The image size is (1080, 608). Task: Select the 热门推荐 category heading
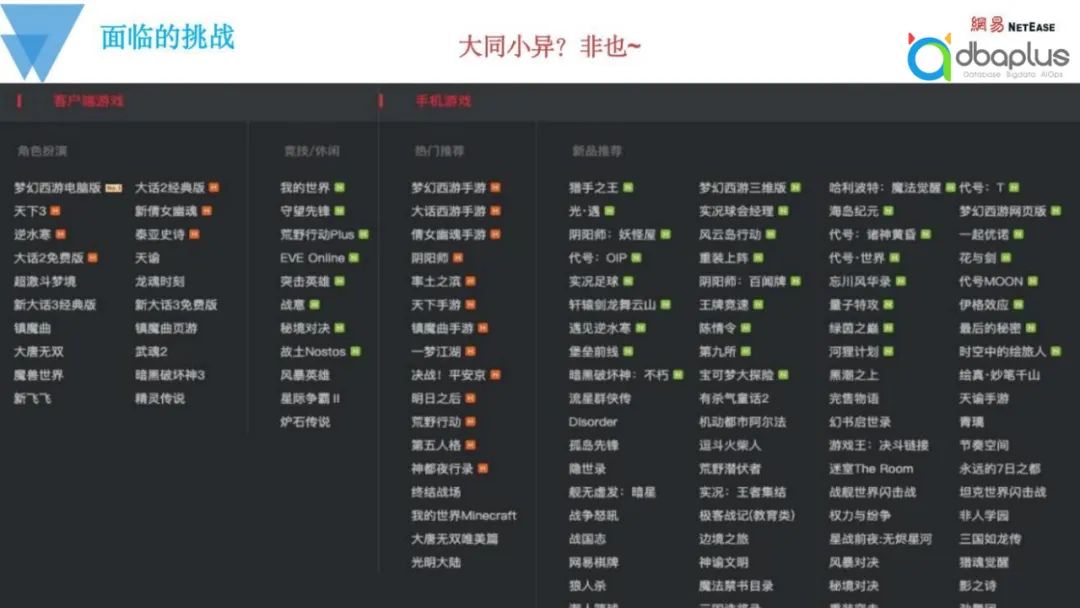[439, 151]
